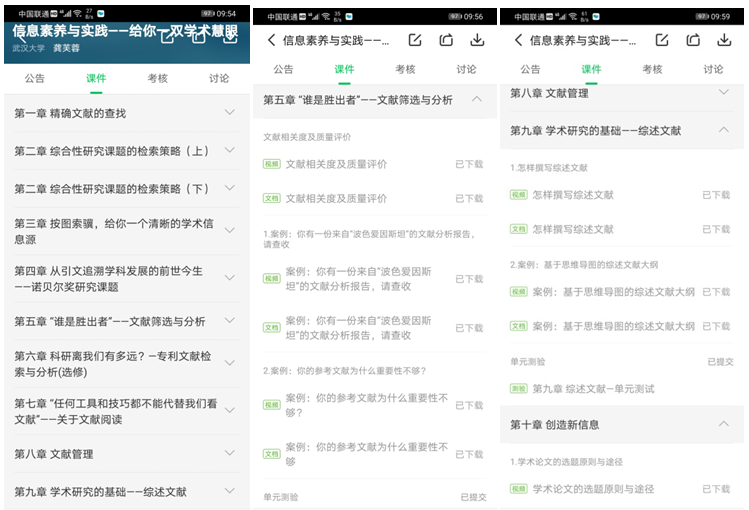Tap course title in left screen banner
Viewport: 749px width, 510px height.
click(125, 31)
